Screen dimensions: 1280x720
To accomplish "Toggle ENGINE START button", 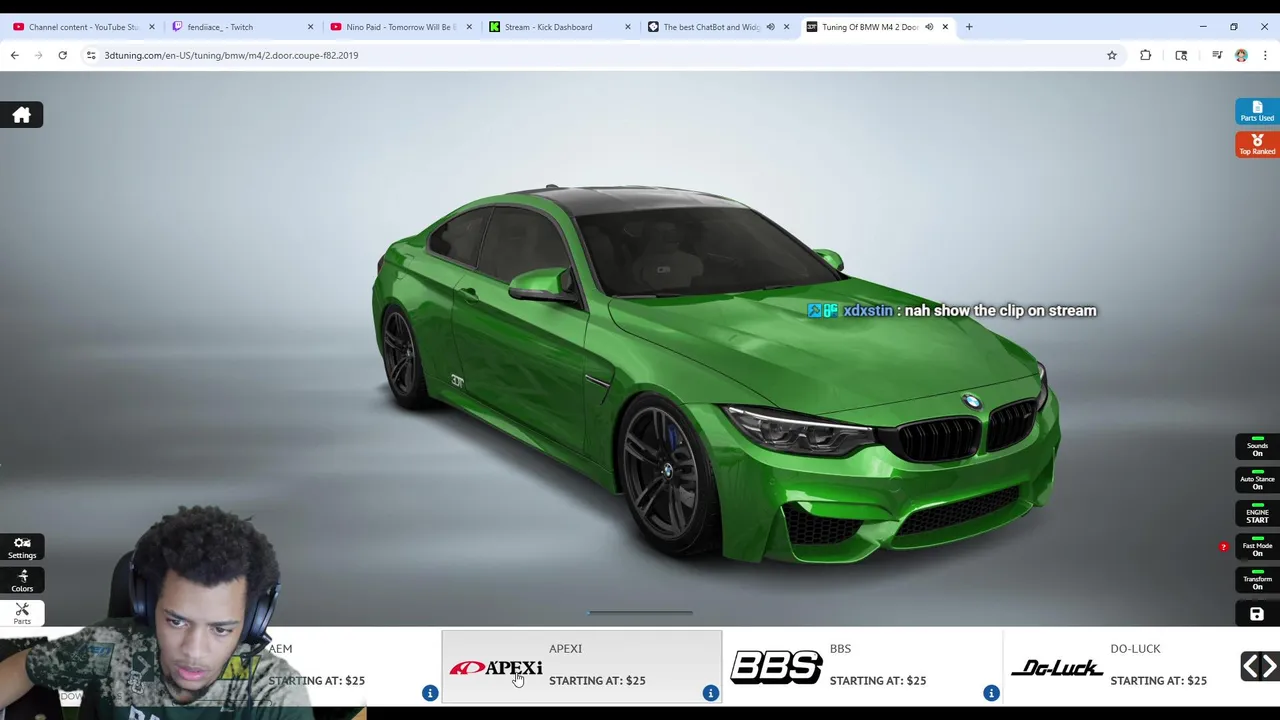I will pyautogui.click(x=1257, y=513).
